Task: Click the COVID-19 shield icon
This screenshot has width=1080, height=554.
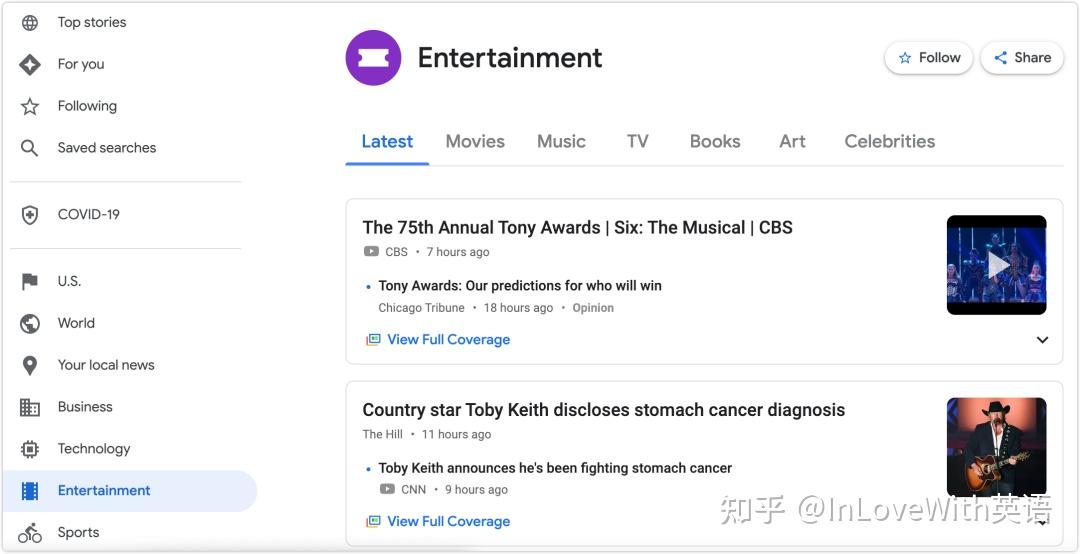Action: coord(30,214)
